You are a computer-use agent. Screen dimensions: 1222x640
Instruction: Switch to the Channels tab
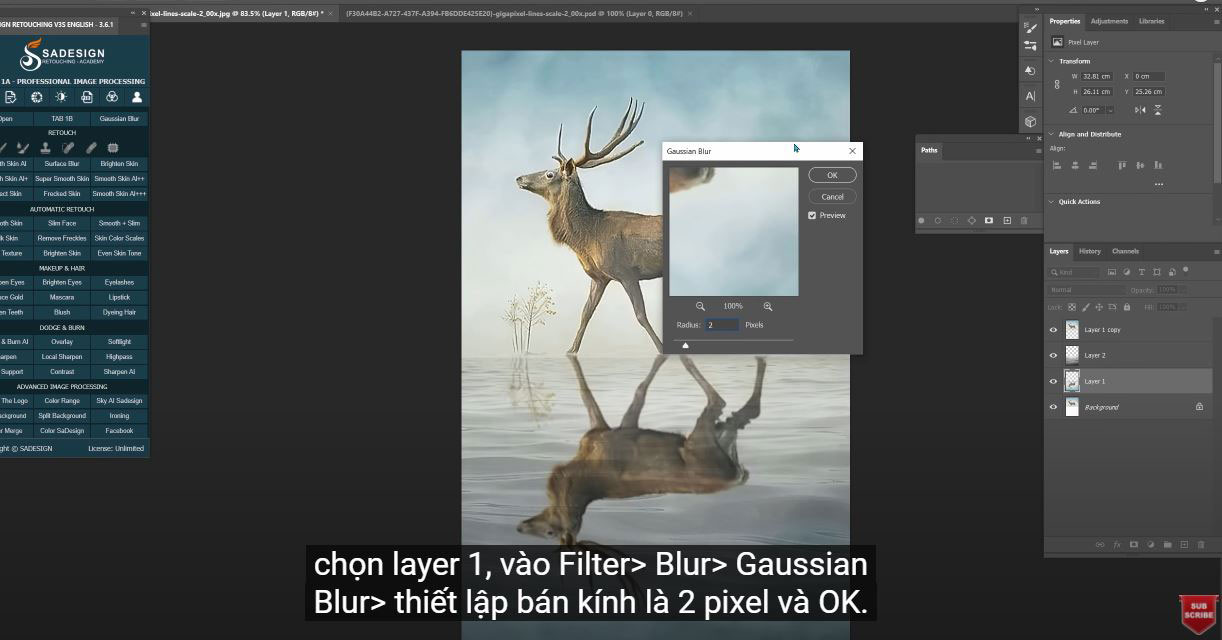pos(1125,251)
